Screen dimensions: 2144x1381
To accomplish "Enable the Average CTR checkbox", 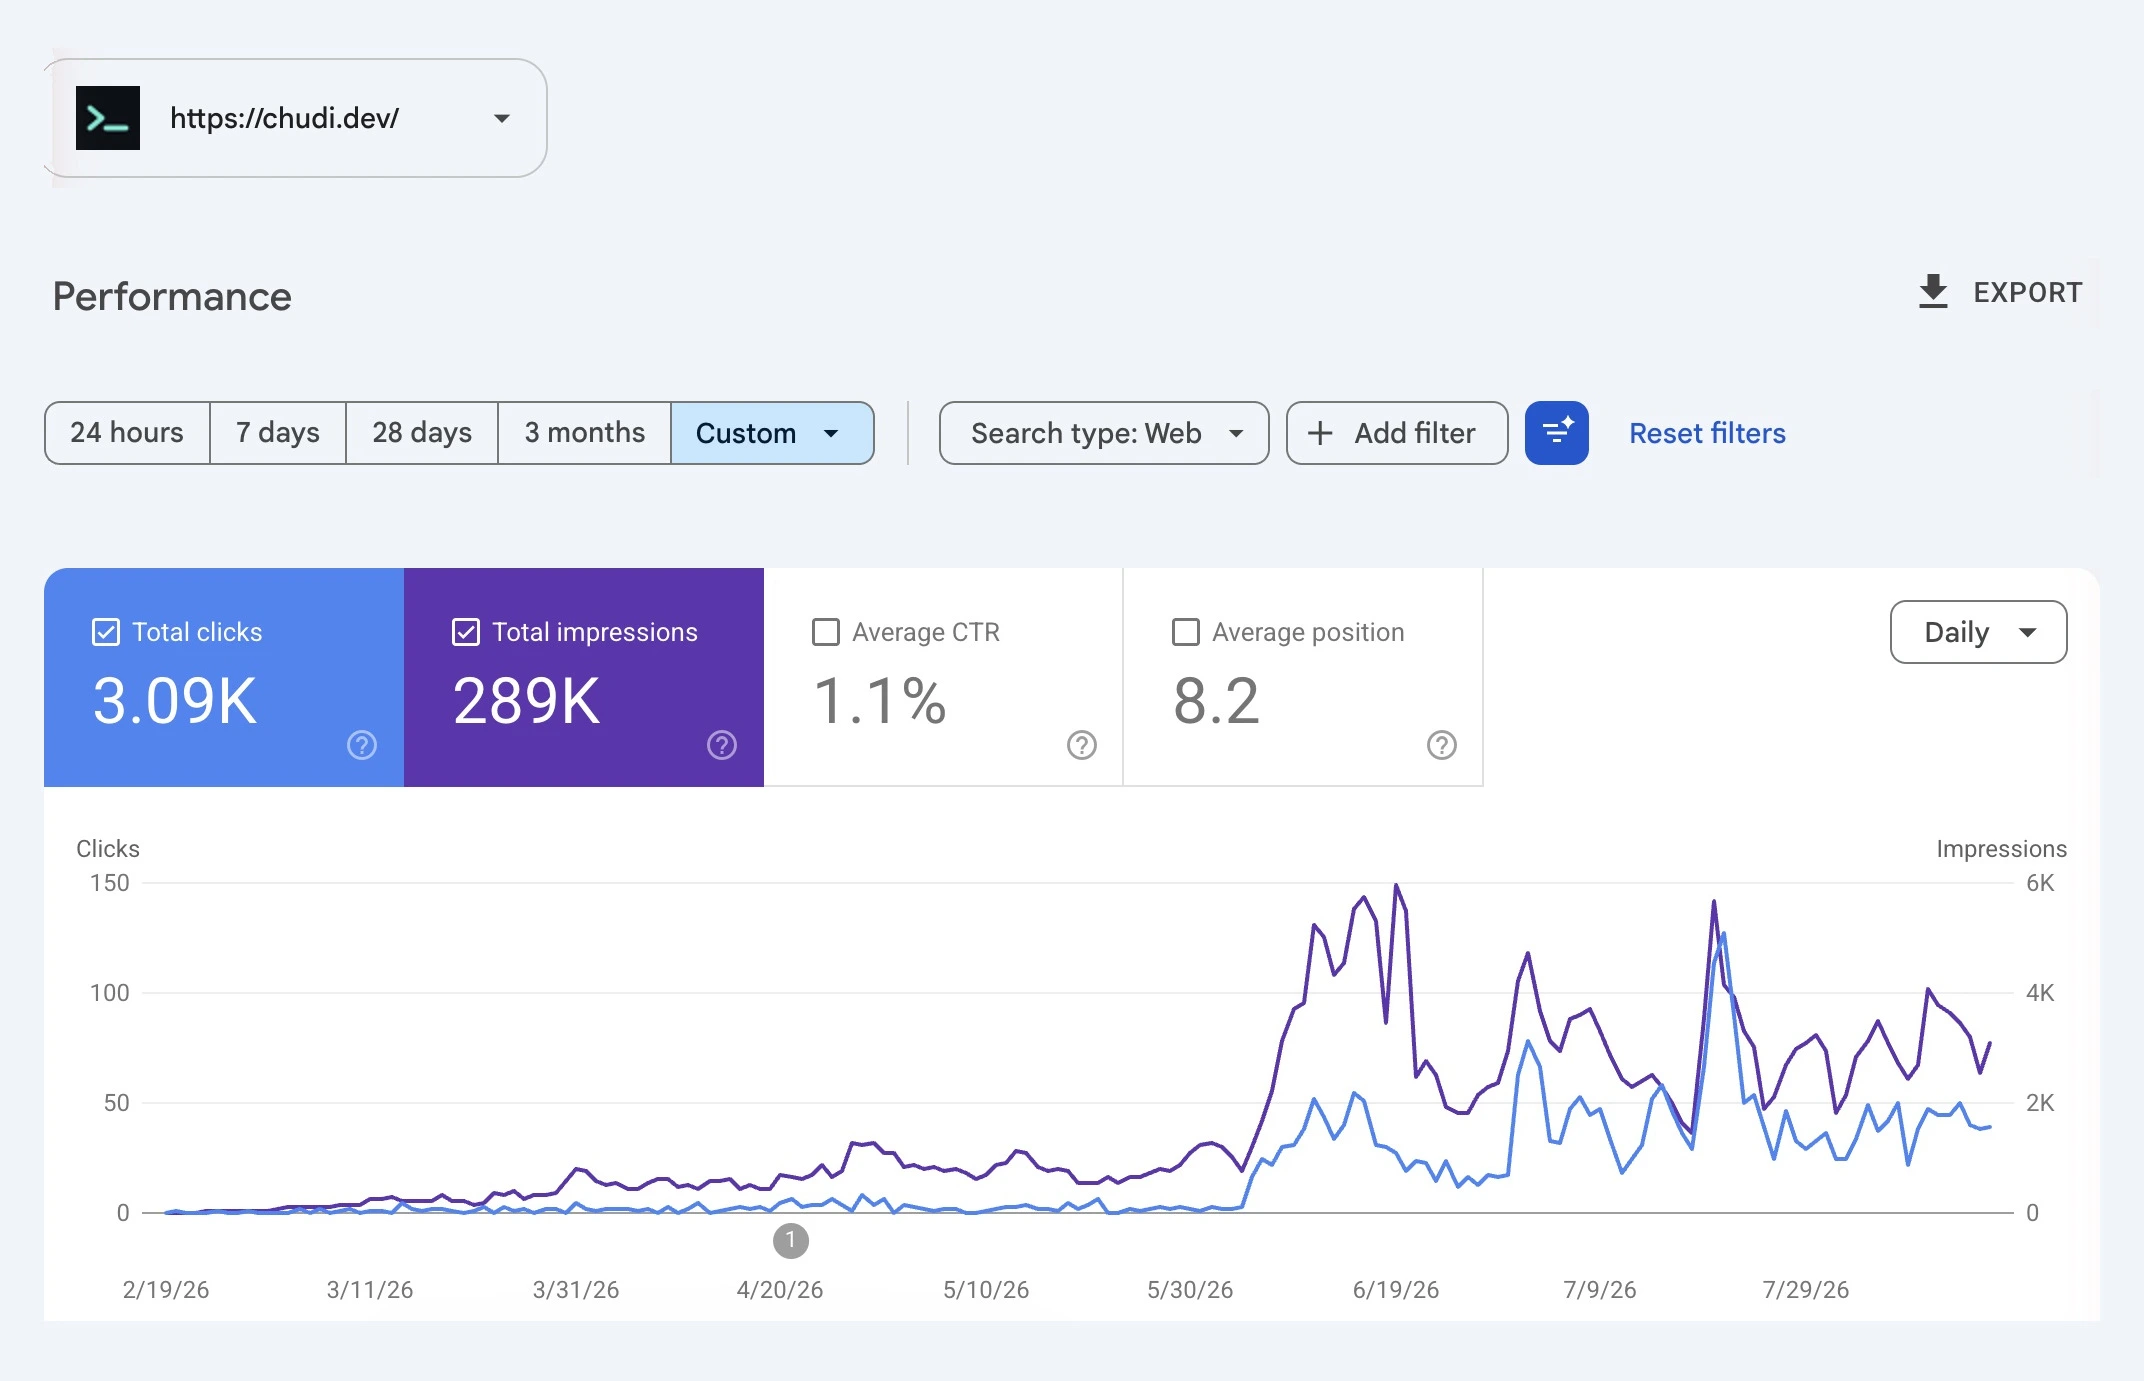I will [x=826, y=632].
